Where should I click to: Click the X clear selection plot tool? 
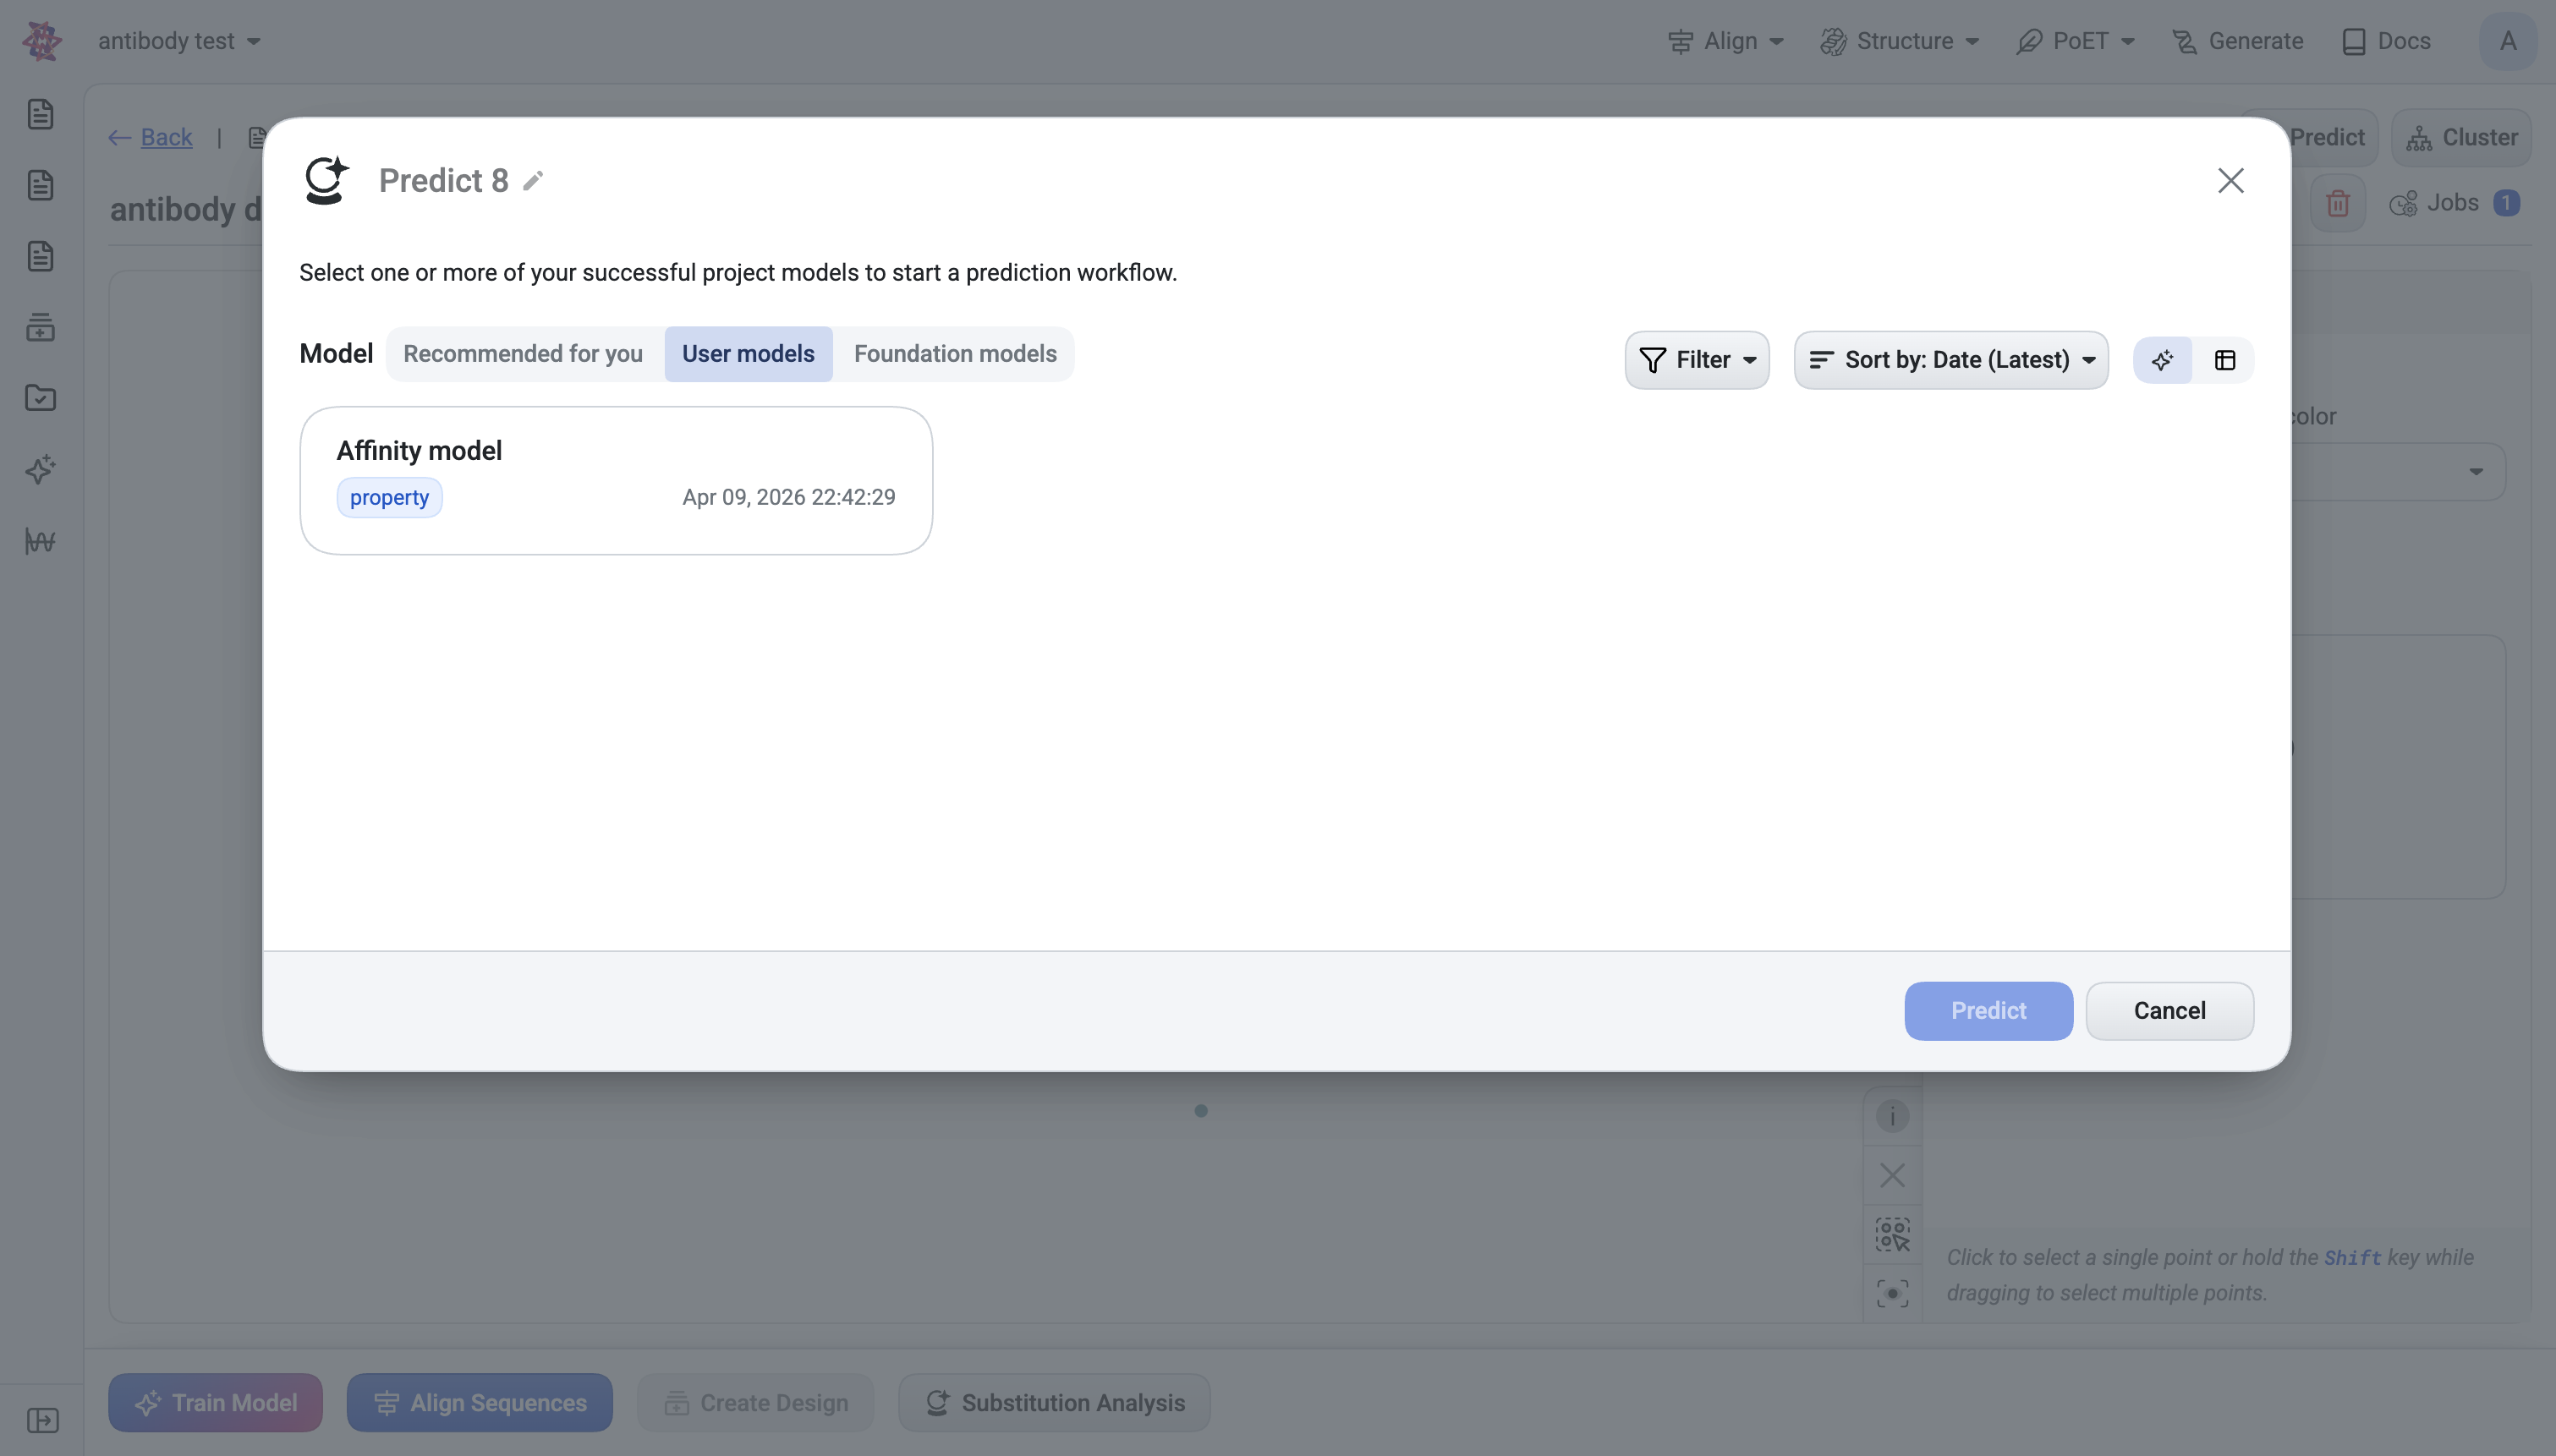click(1892, 1175)
